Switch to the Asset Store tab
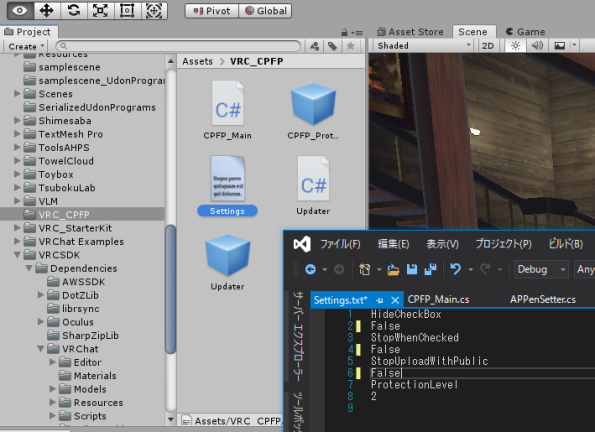The height and width of the screenshot is (432, 595). point(410,32)
